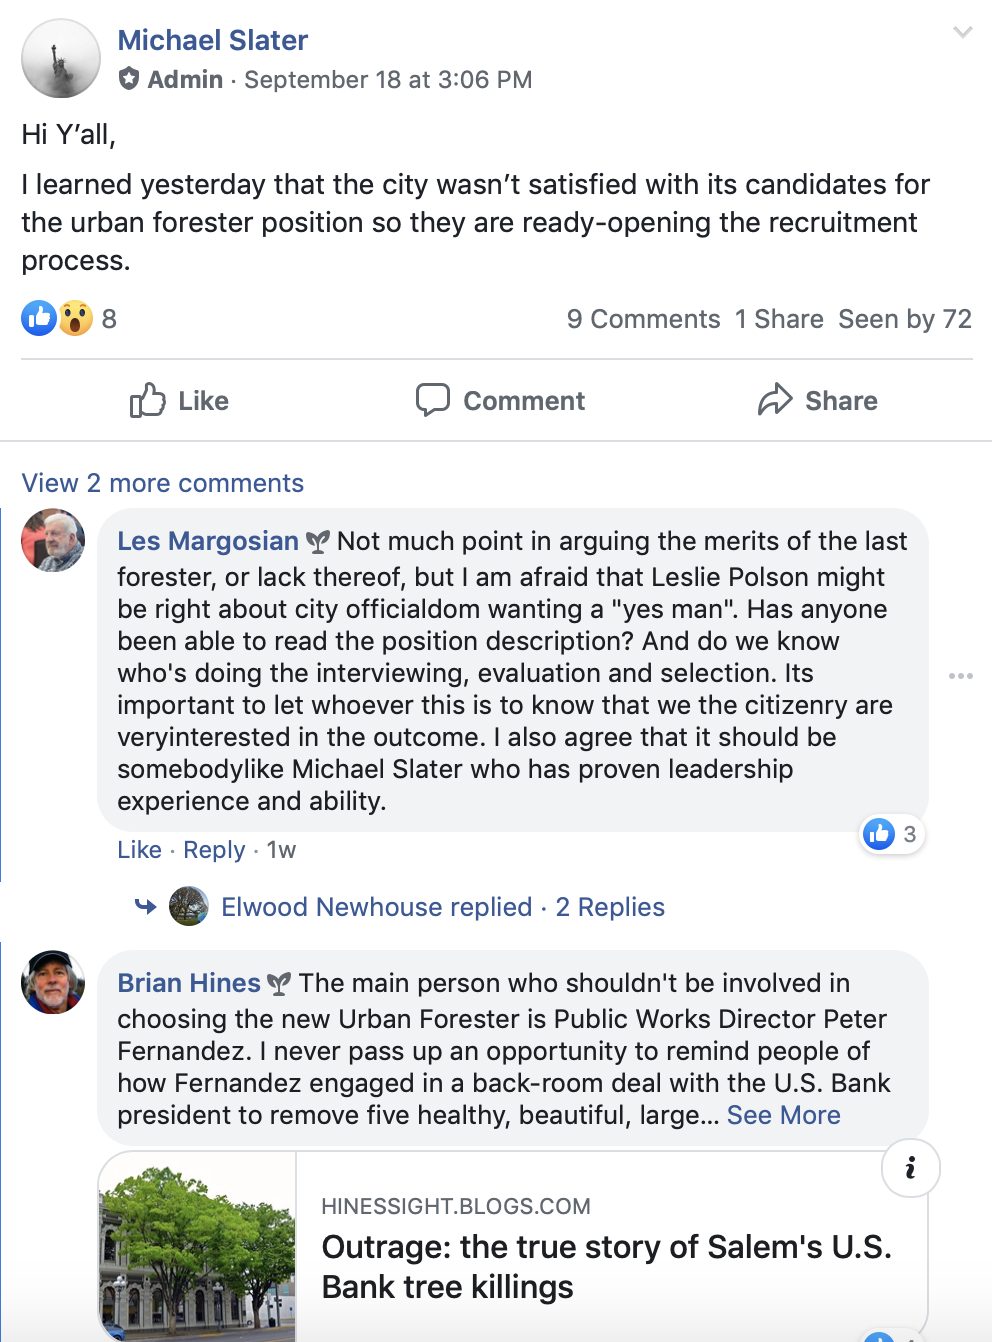Viewport: 992px width, 1342px height.
Task: Like the post with thumbs-up button
Action: (x=180, y=401)
